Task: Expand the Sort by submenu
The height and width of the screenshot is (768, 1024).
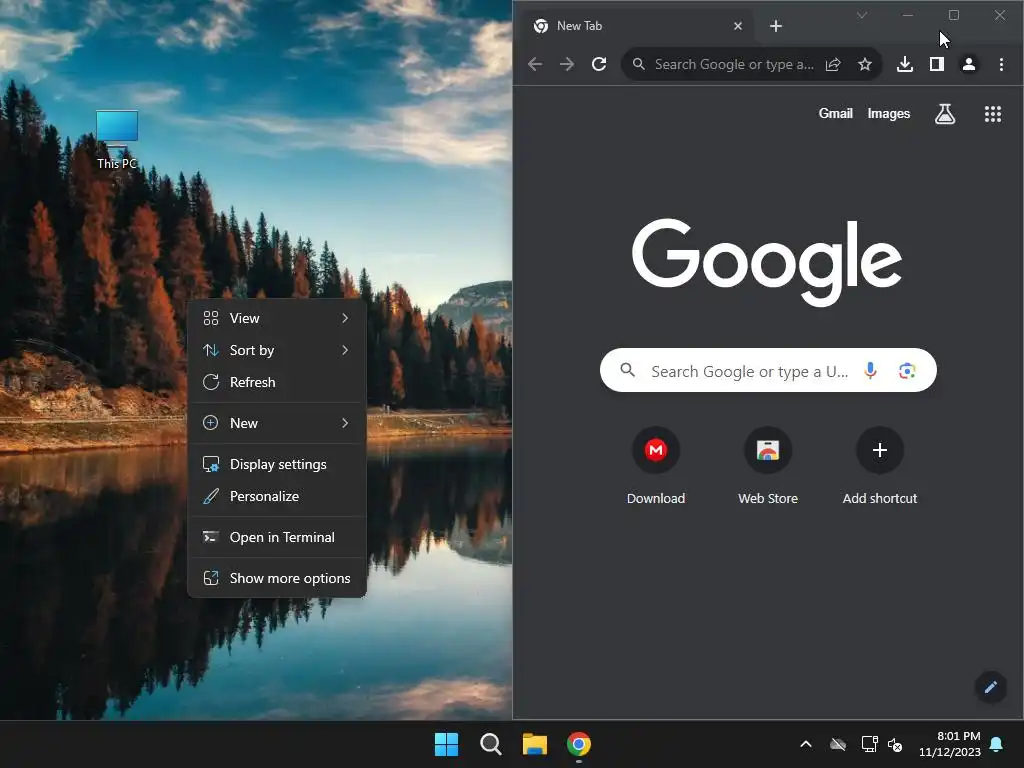Action: click(x=277, y=350)
